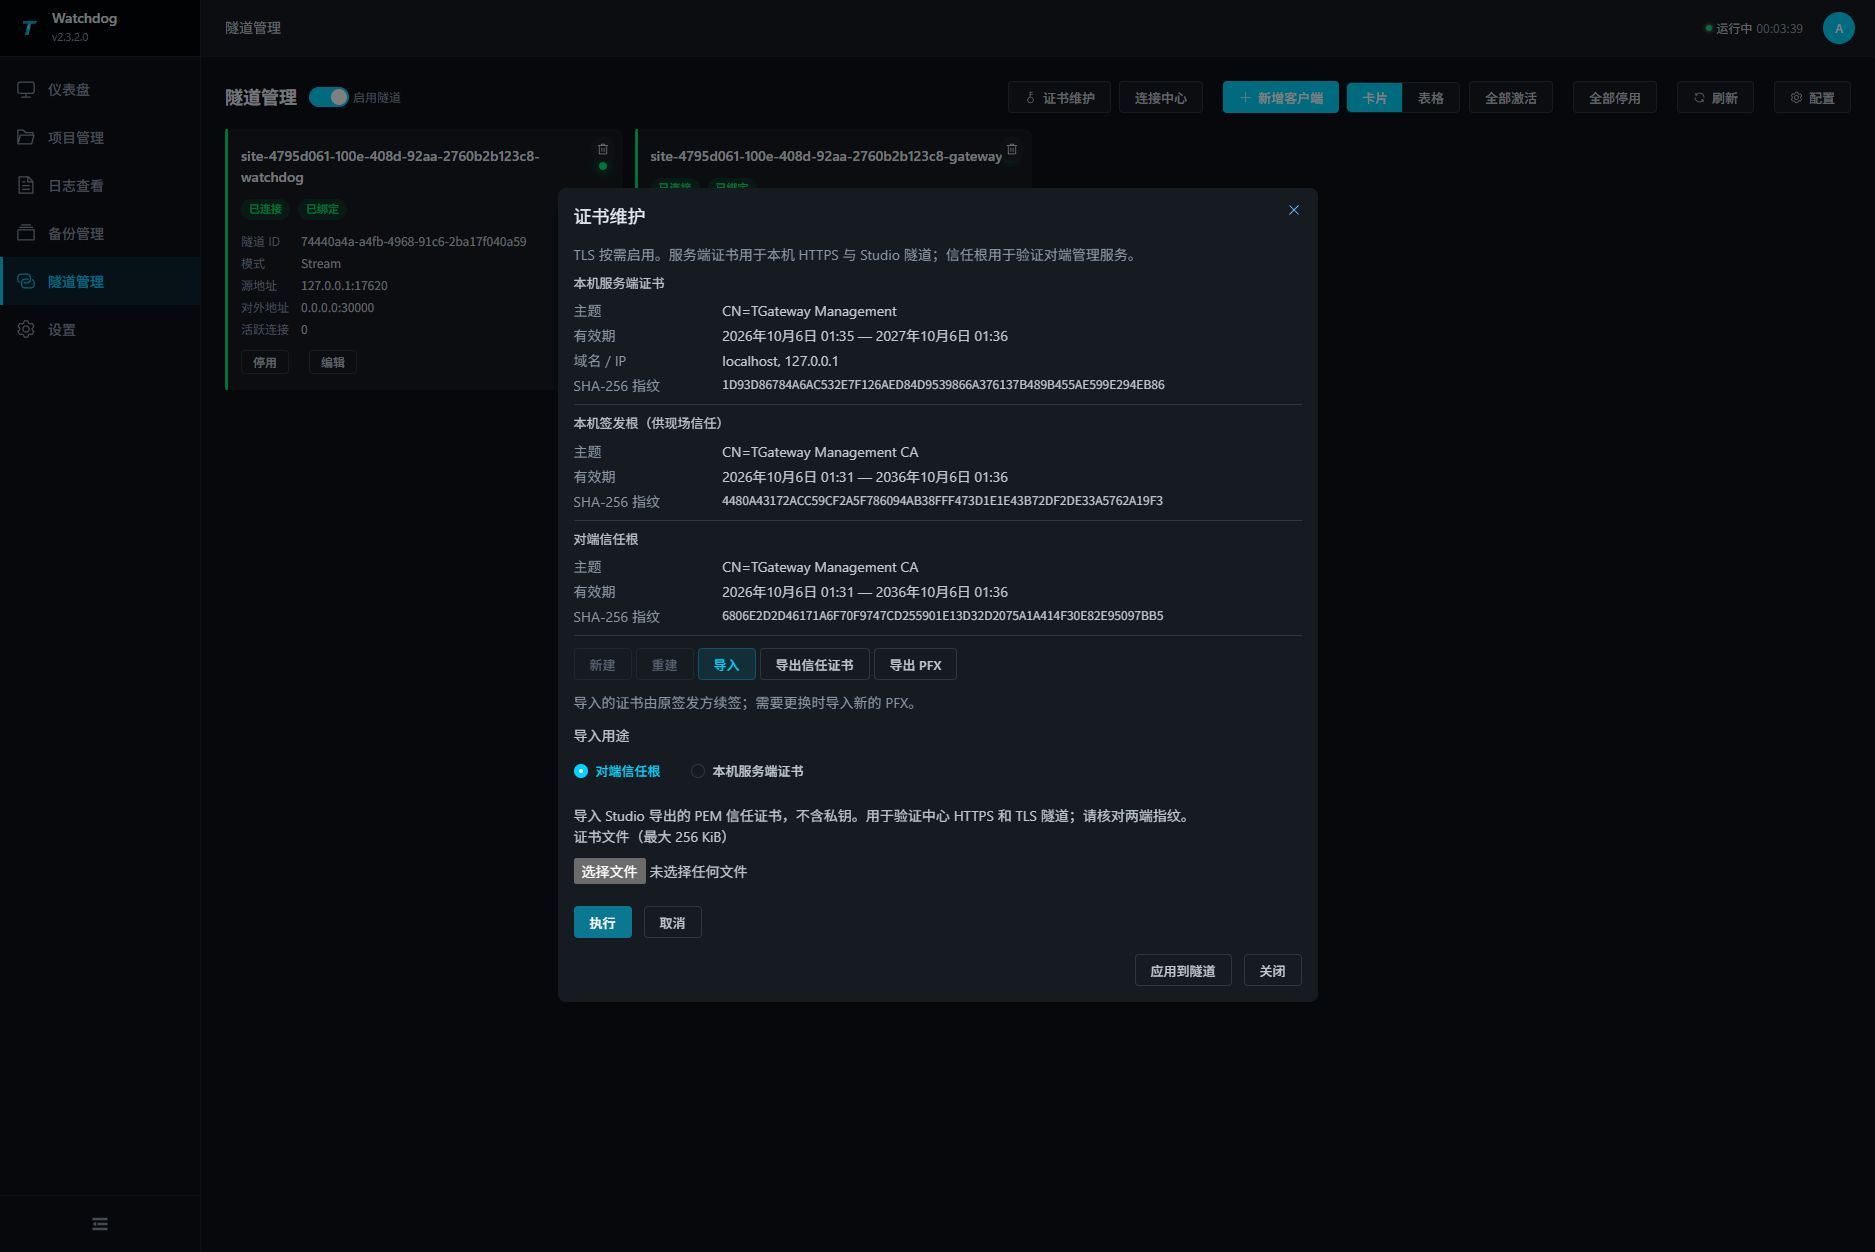Click the external address 0.0.0.0:30000
The height and width of the screenshot is (1252, 1875).
click(x=338, y=308)
